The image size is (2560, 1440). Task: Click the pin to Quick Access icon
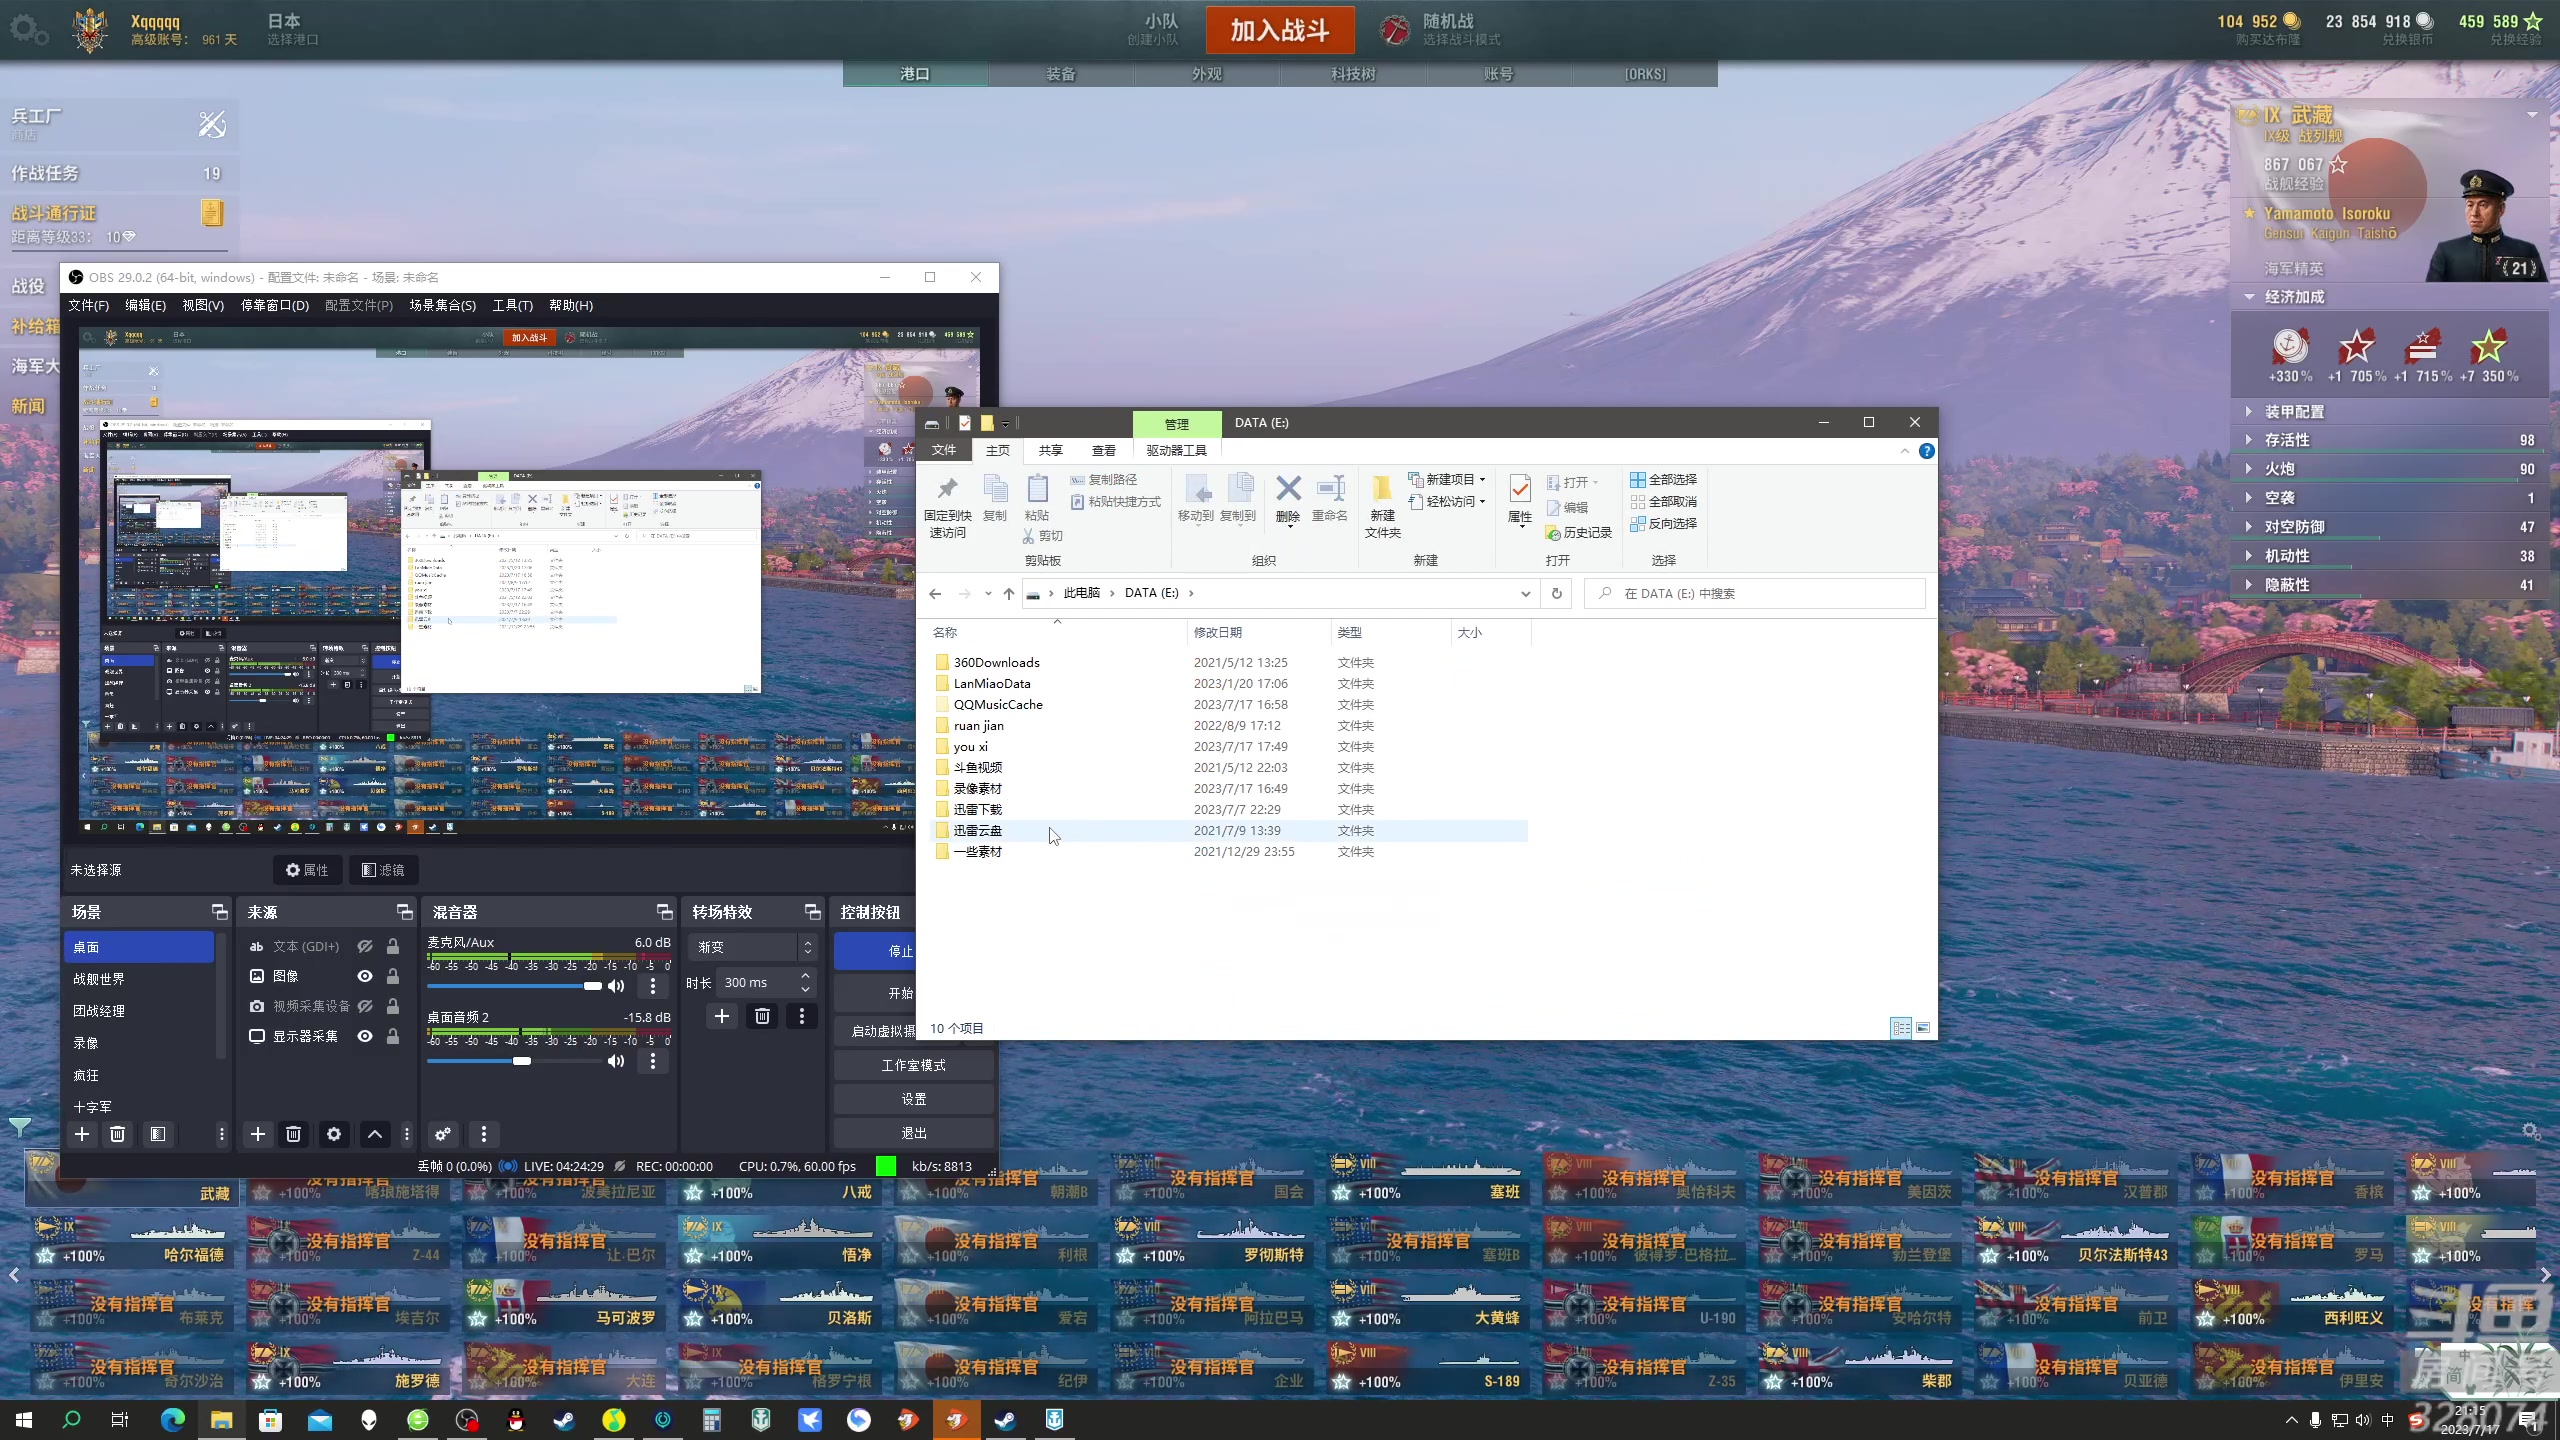click(x=947, y=489)
